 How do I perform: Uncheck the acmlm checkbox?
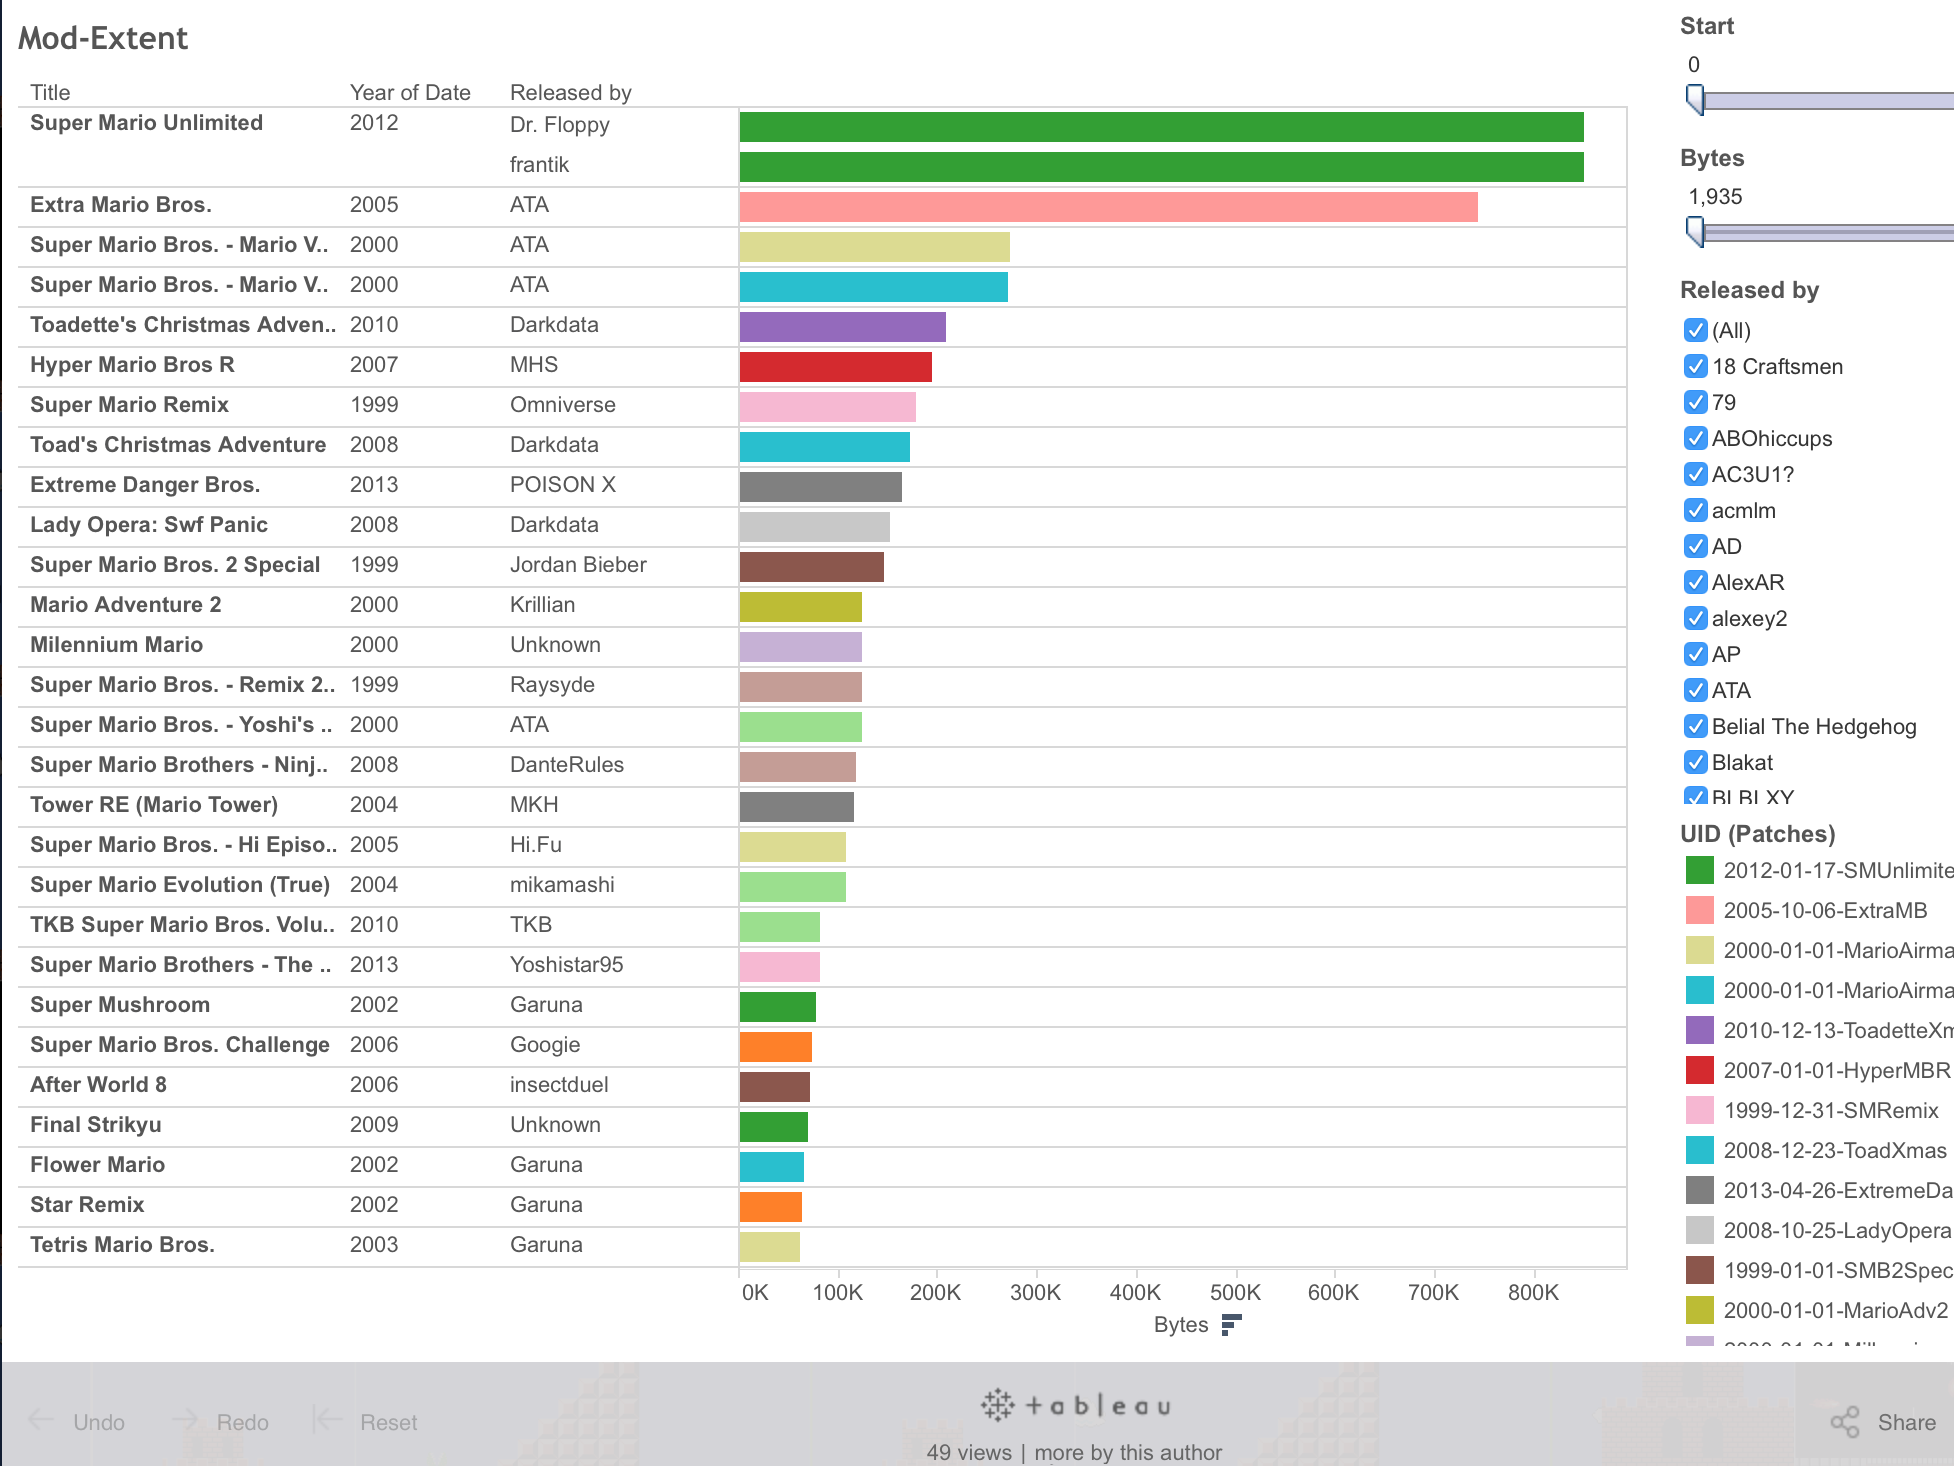tap(1695, 510)
